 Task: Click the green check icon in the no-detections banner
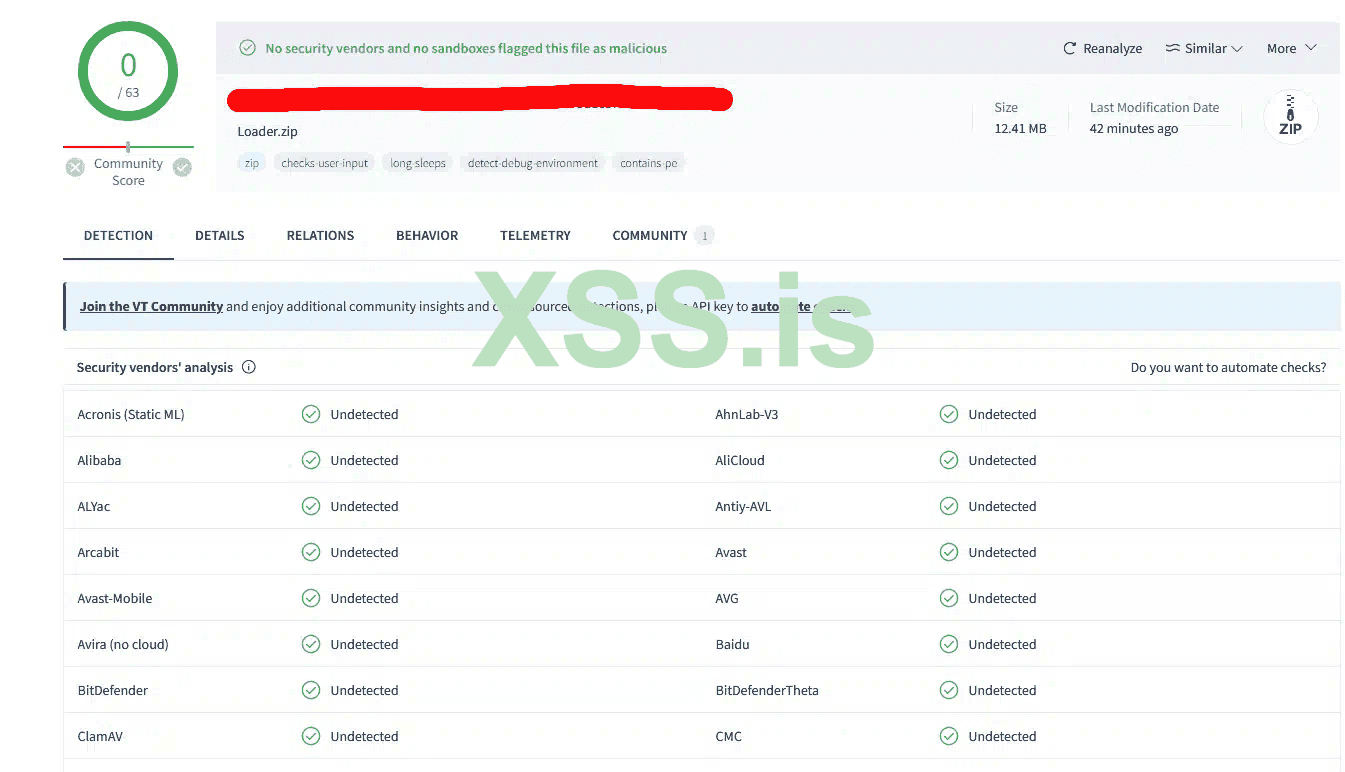pyautogui.click(x=247, y=48)
